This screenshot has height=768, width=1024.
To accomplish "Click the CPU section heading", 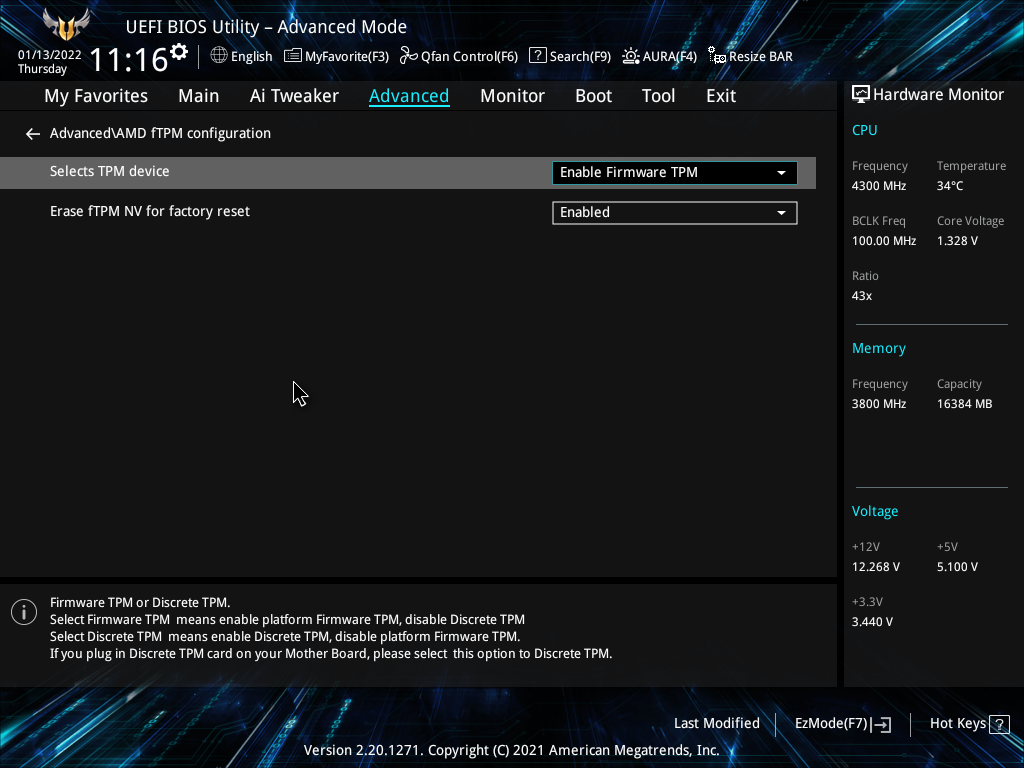I will 864,131.
